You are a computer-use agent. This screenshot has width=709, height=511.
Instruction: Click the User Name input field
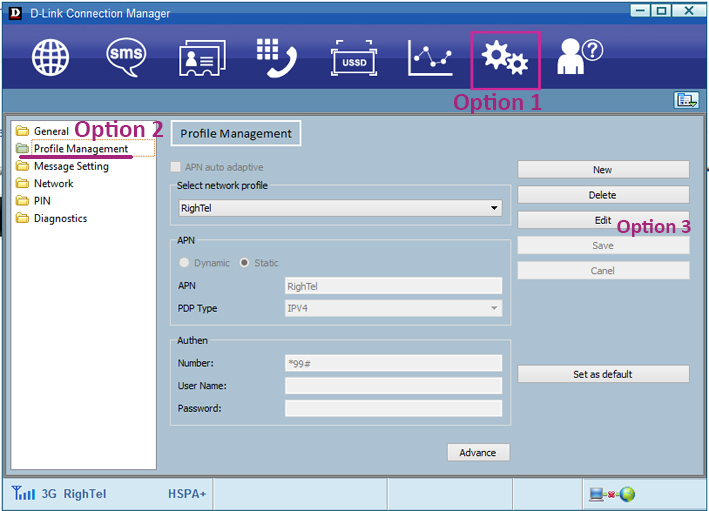tap(393, 386)
